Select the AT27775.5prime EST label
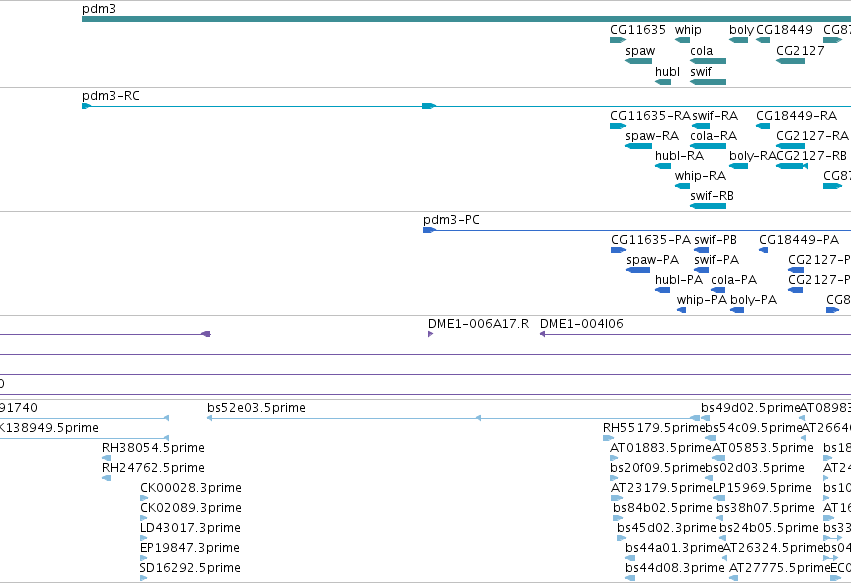Screen dimensions: 851x583 [x=780, y=568]
